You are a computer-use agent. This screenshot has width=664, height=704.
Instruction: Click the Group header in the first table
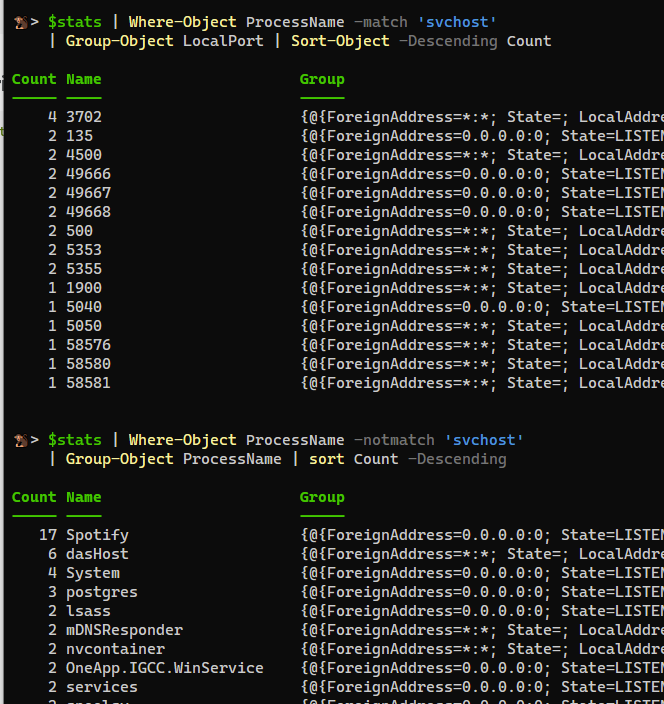coord(322,79)
